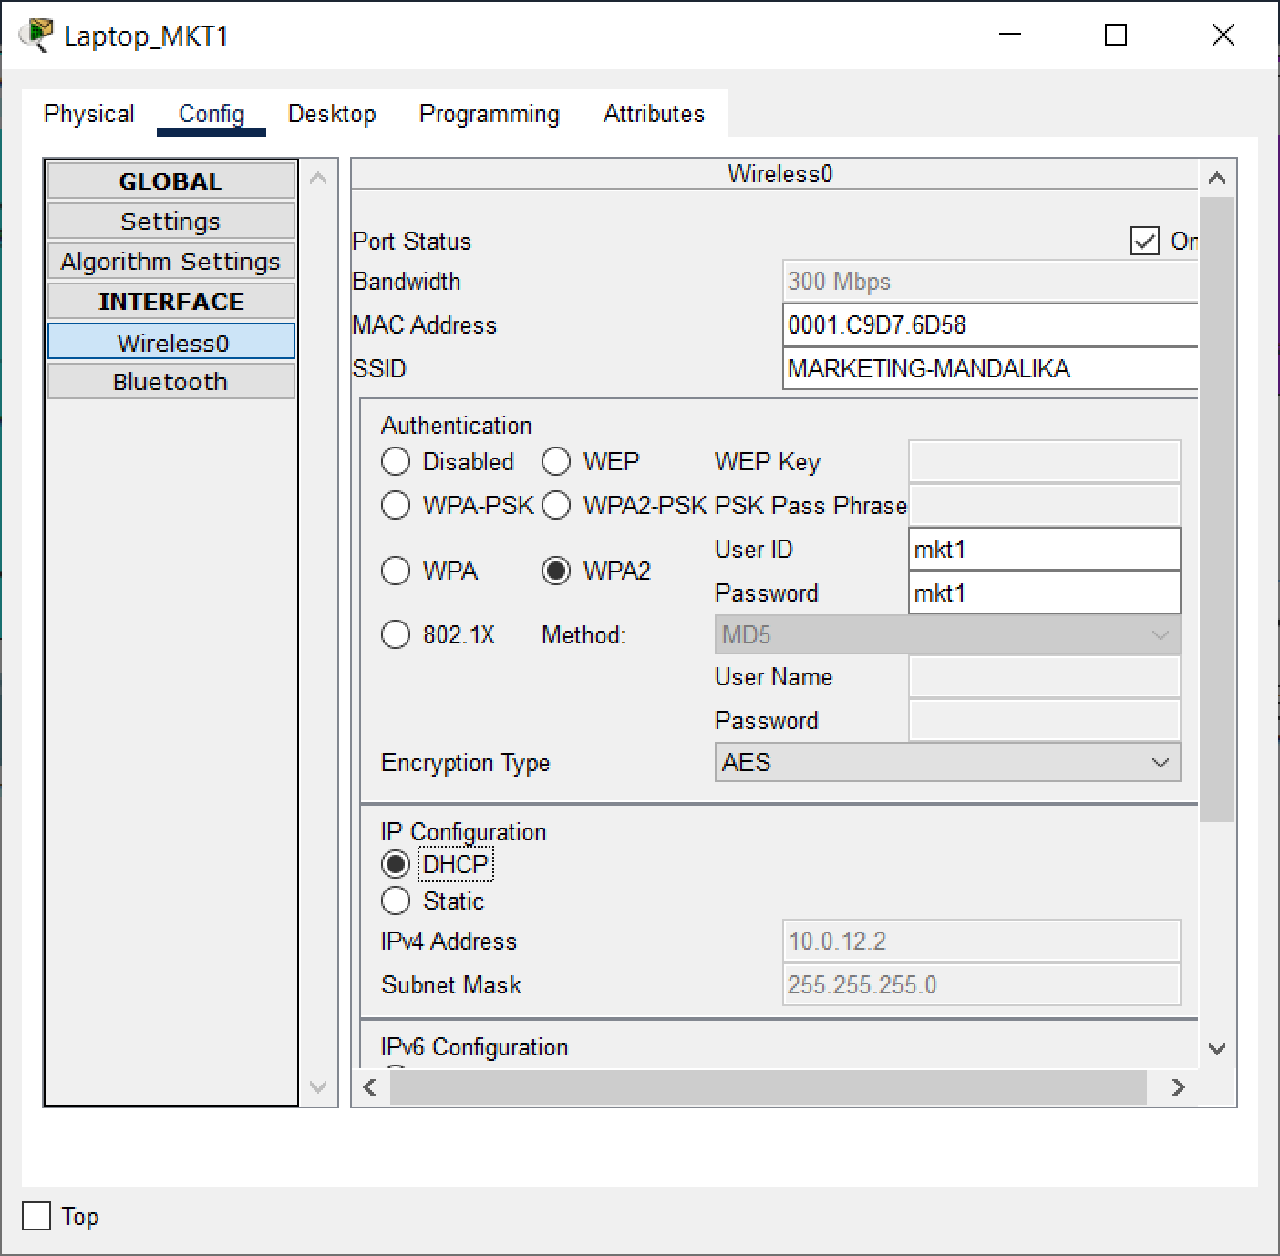Open the Programming tab
Viewport: 1280px width, 1256px height.
(489, 114)
